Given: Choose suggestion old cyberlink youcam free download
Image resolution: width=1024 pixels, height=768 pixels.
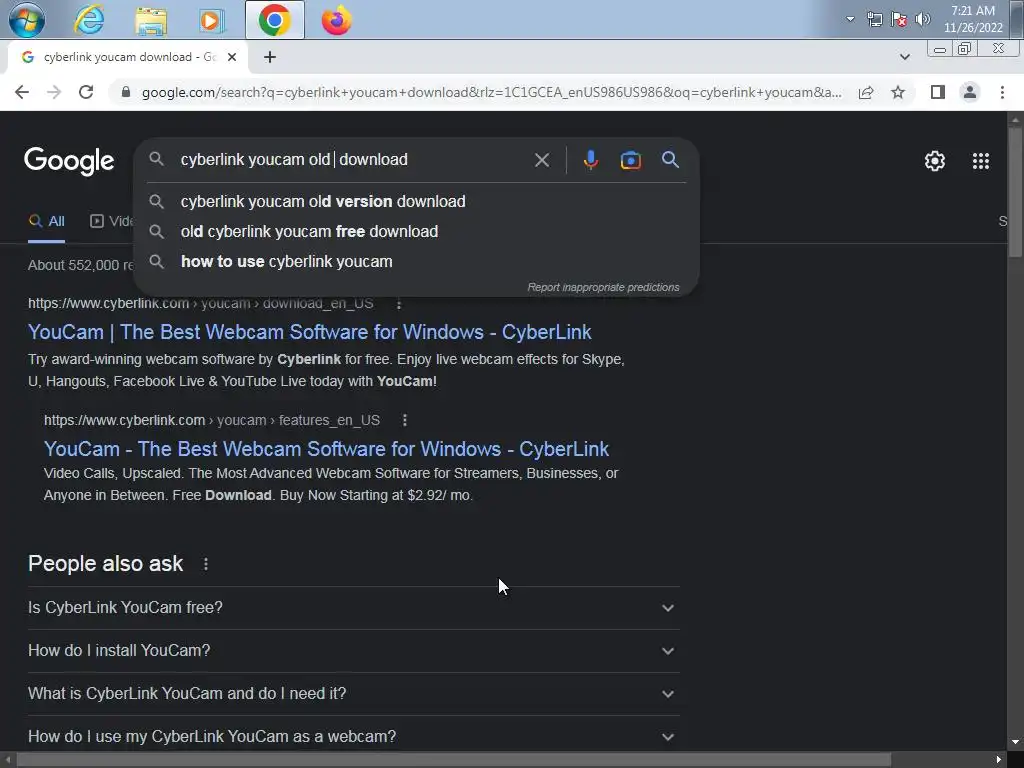Looking at the screenshot, I should (x=416, y=232).
